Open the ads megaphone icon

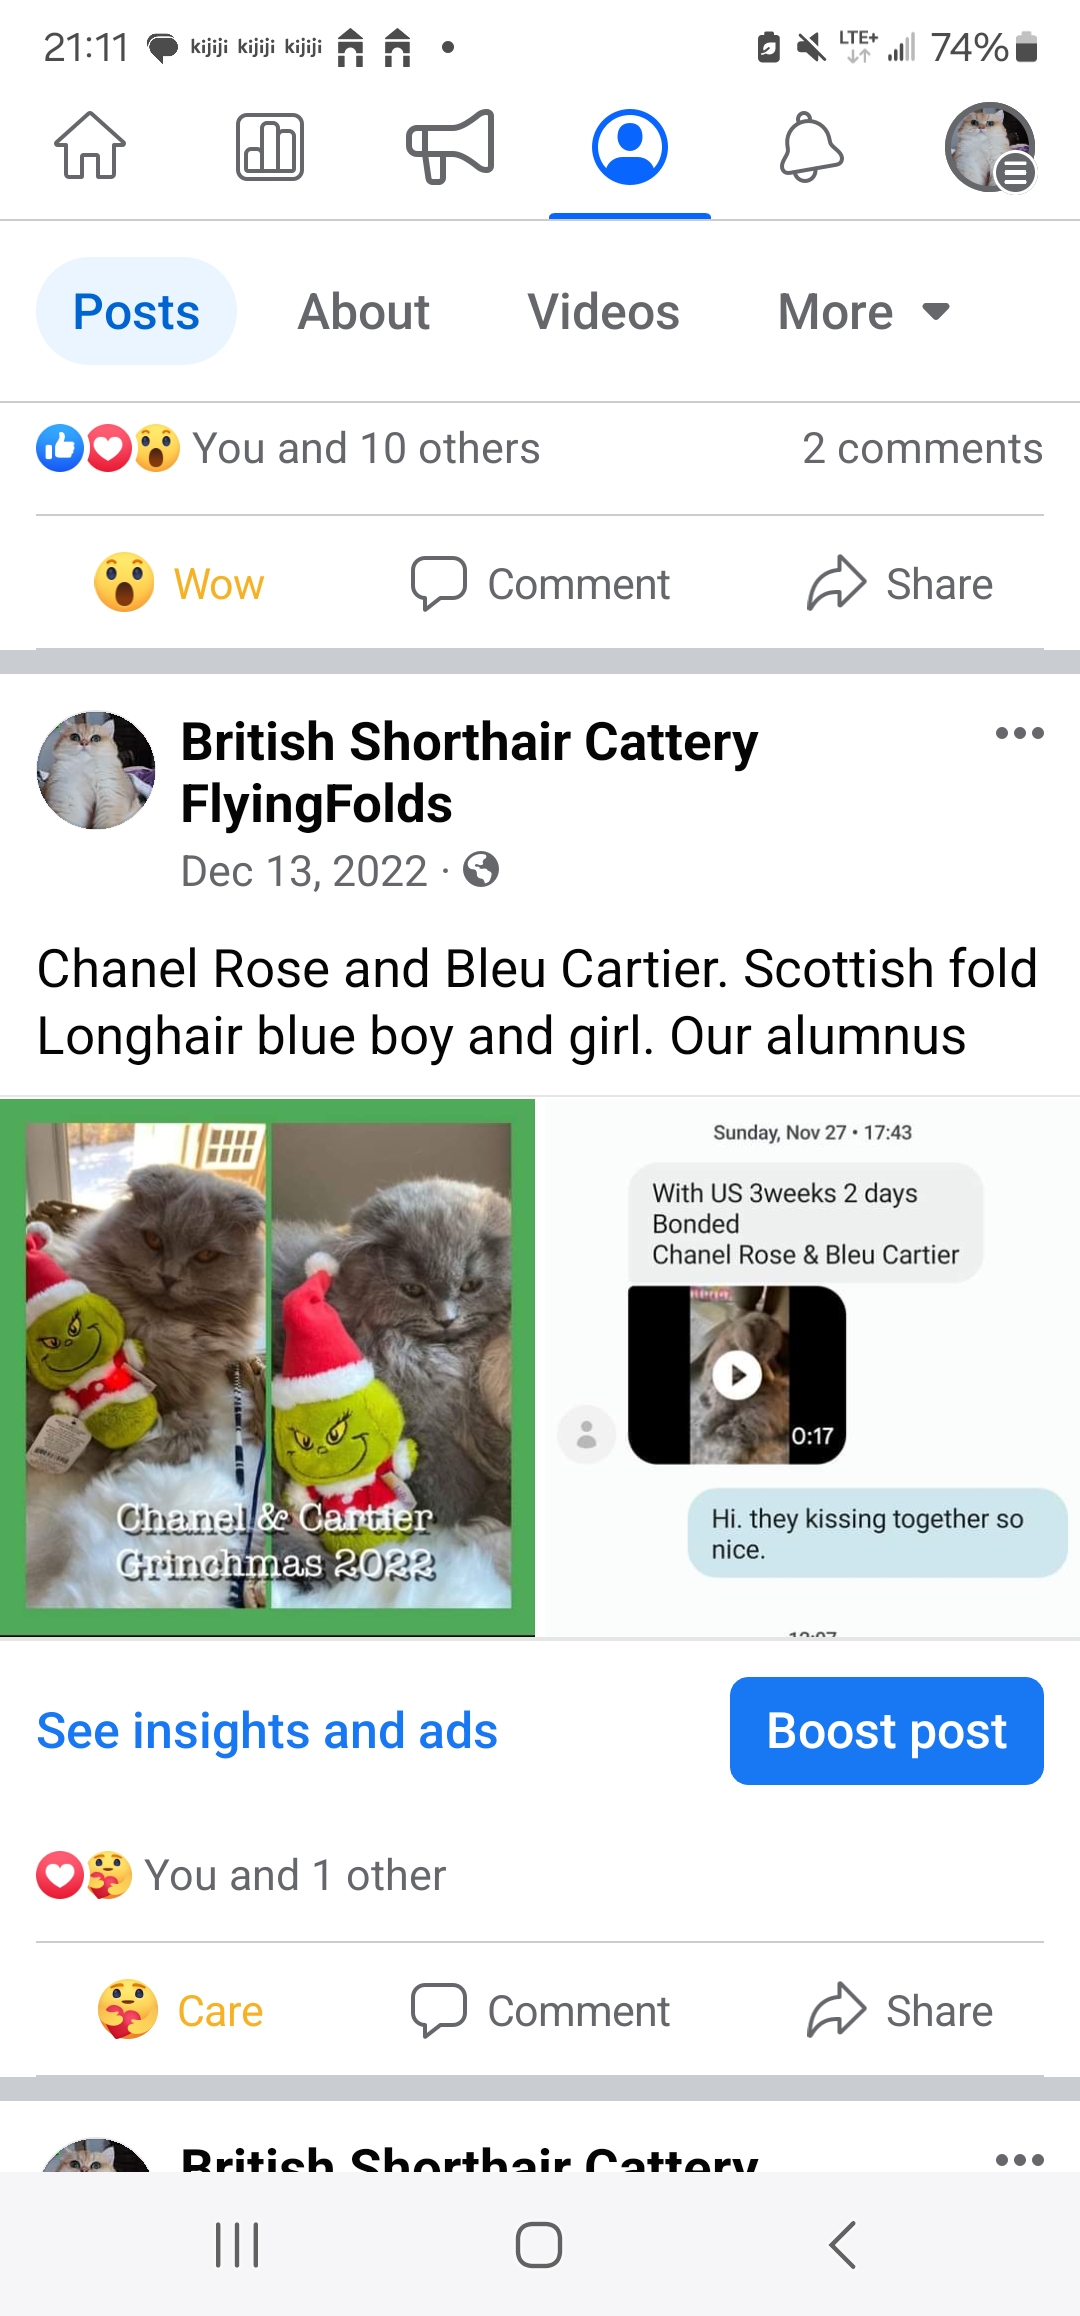(450, 146)
